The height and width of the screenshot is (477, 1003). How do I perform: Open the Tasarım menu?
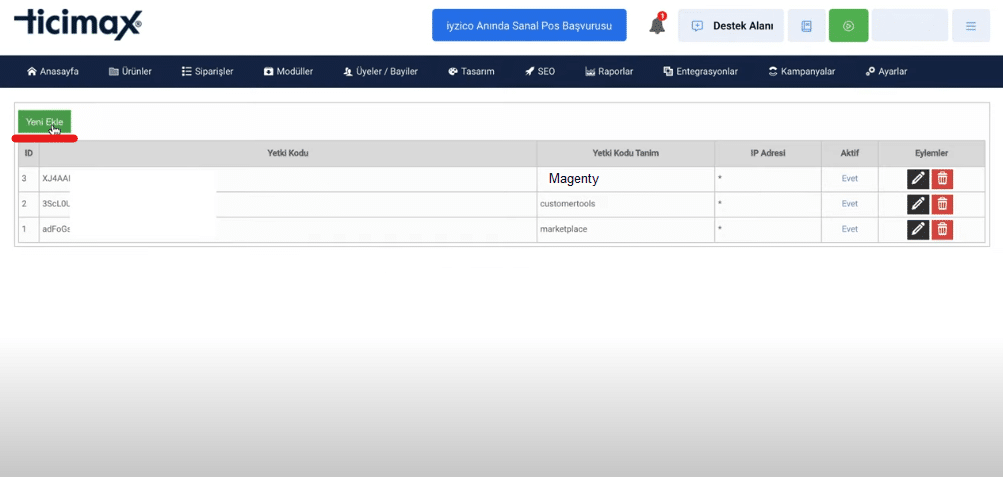(471, 72)
